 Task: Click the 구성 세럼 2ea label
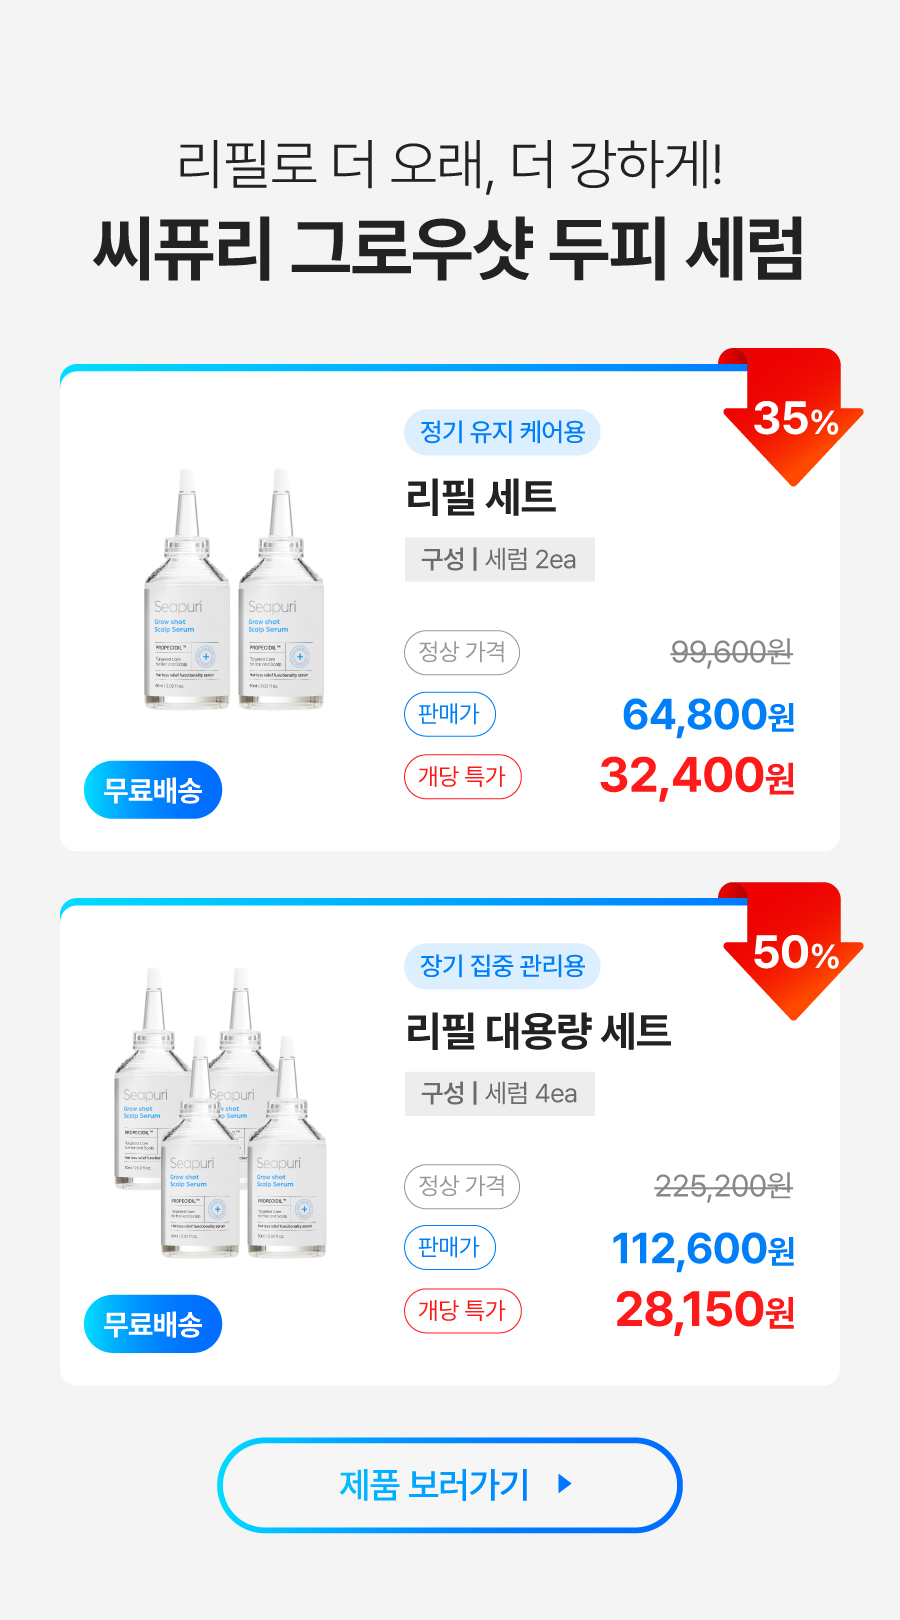499,560
